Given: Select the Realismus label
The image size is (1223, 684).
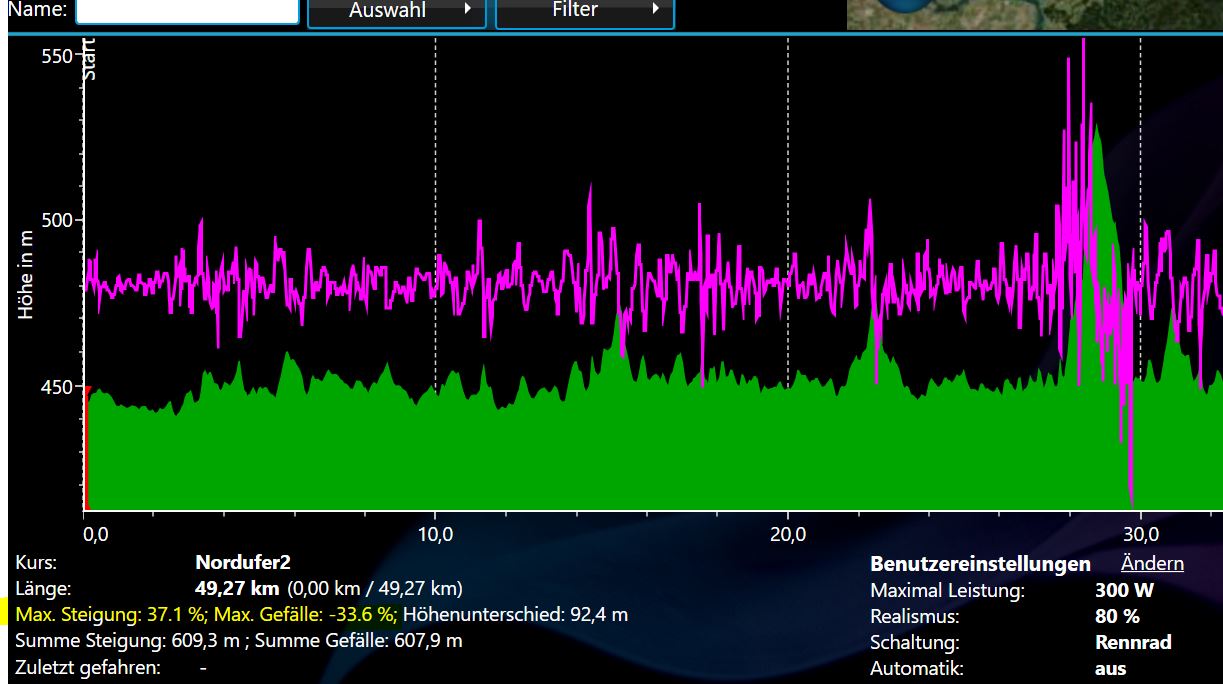Looking at the screenshot, I should (914, 617).
